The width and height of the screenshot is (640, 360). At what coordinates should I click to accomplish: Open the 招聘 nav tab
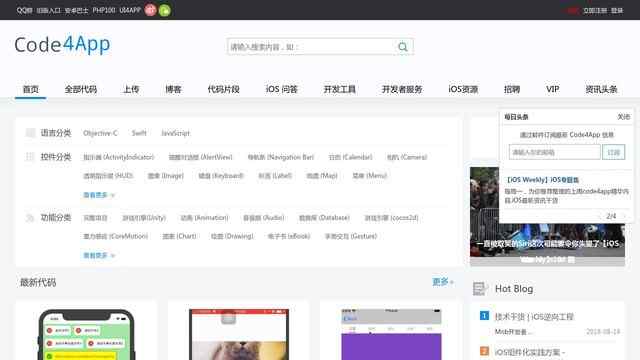[x=512, y=89]
